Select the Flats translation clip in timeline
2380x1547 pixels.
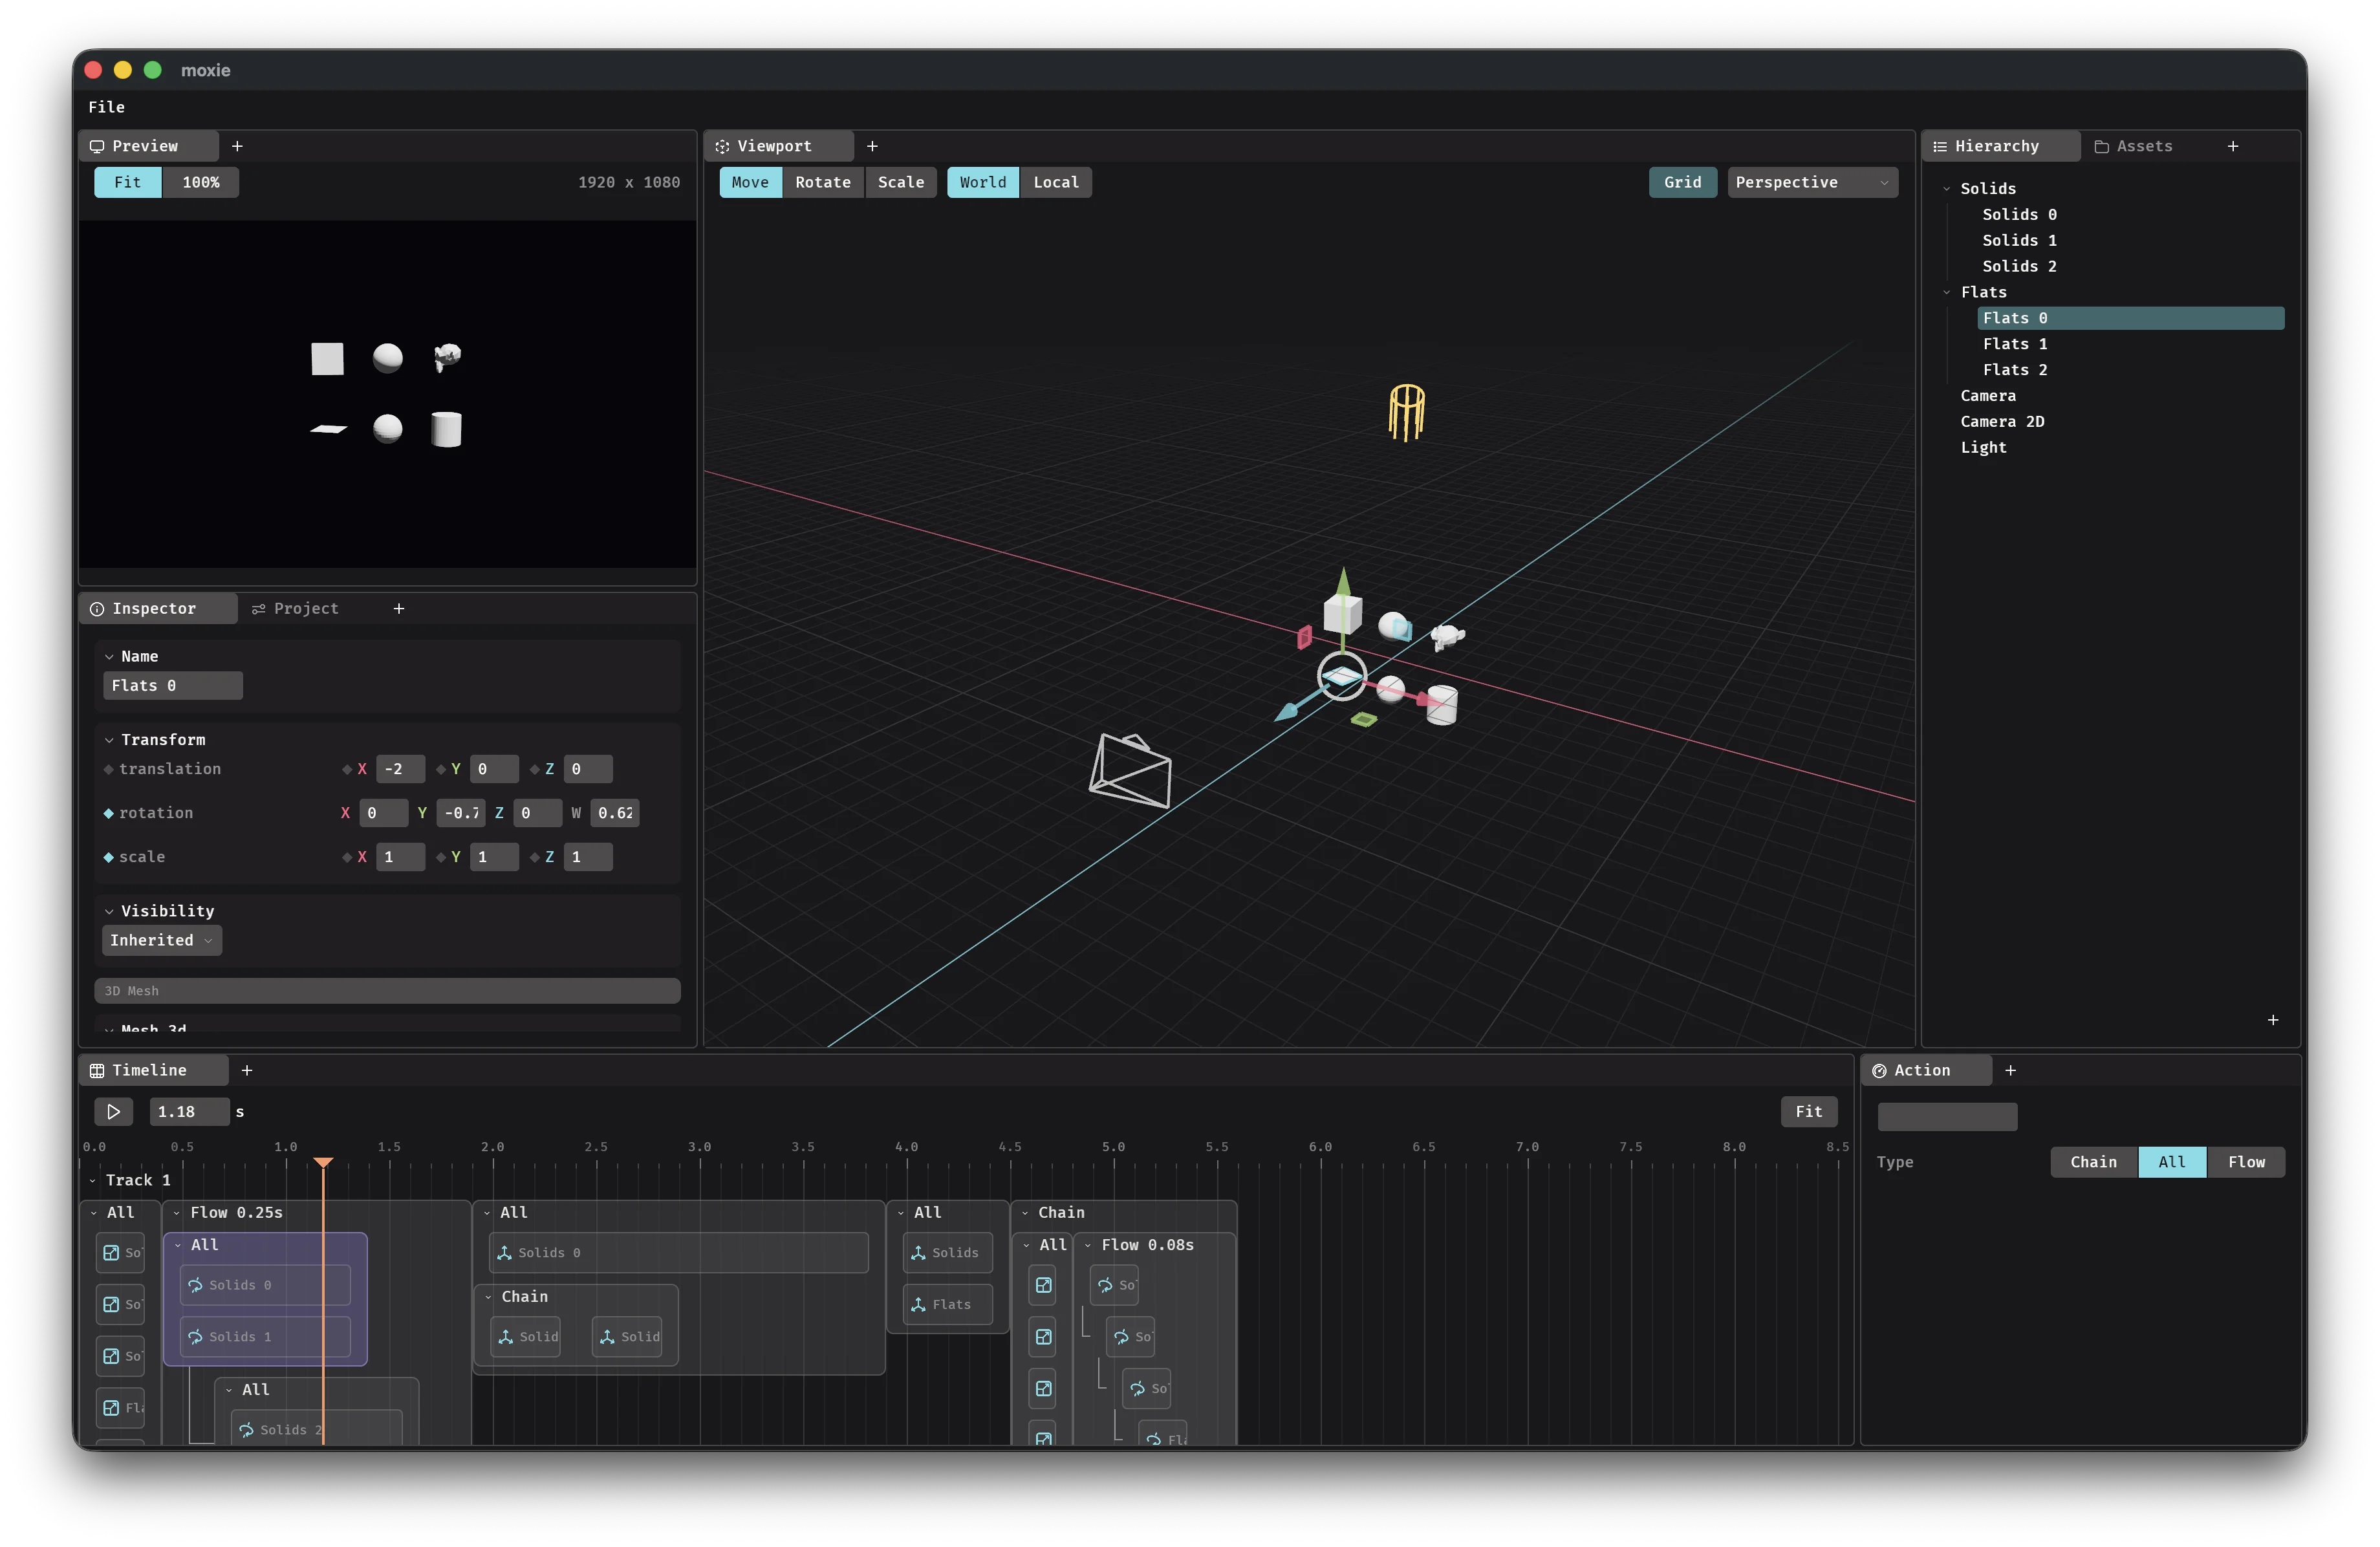click(x=947, y=1305)
